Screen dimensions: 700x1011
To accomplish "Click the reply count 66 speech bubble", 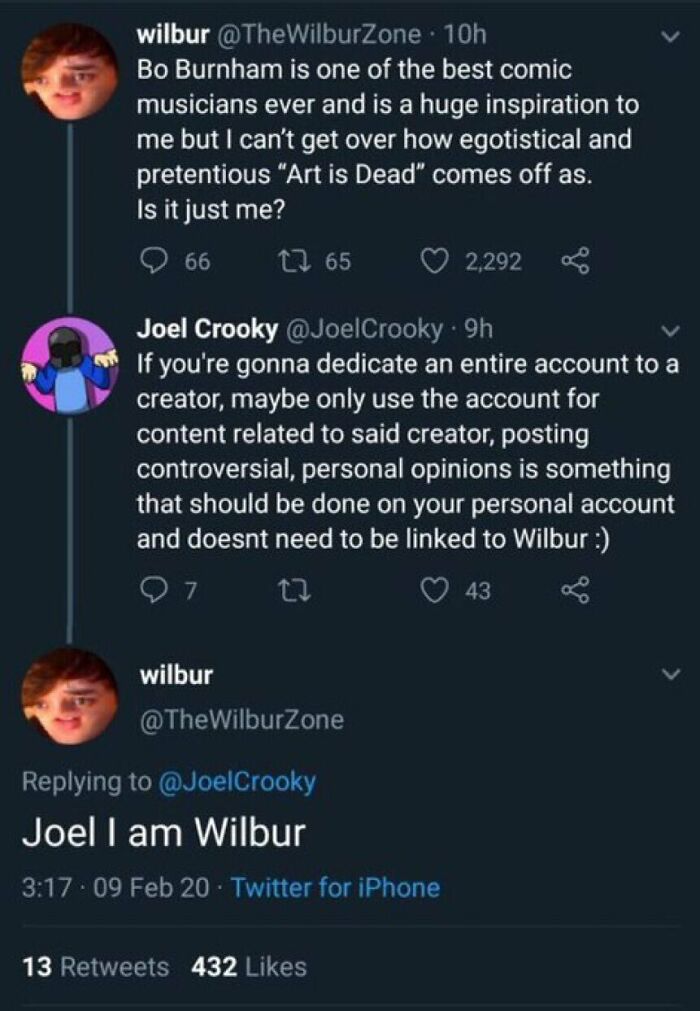I will pos(152,261).
